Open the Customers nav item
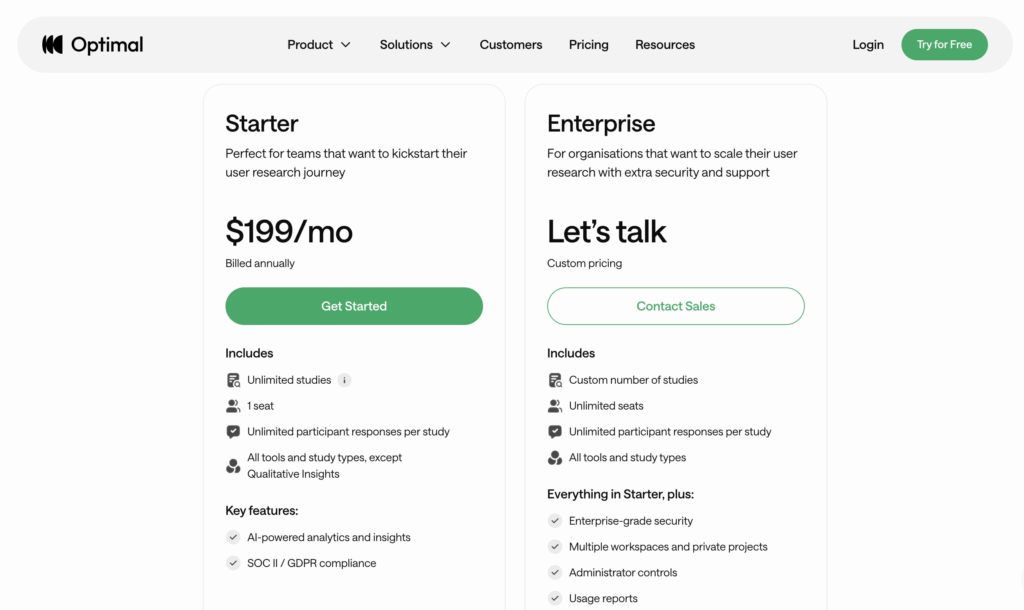The width and height of the screenshot is (1024, 610). [x=511, y=45]
